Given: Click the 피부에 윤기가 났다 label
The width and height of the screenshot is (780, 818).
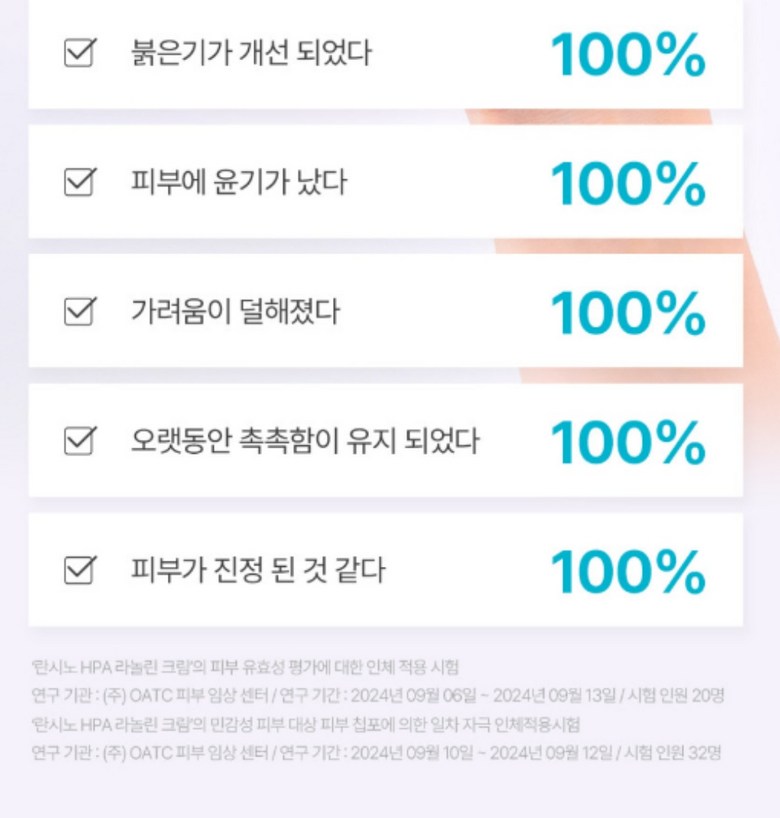Looking at the screenshot, I should pos(239,183).
